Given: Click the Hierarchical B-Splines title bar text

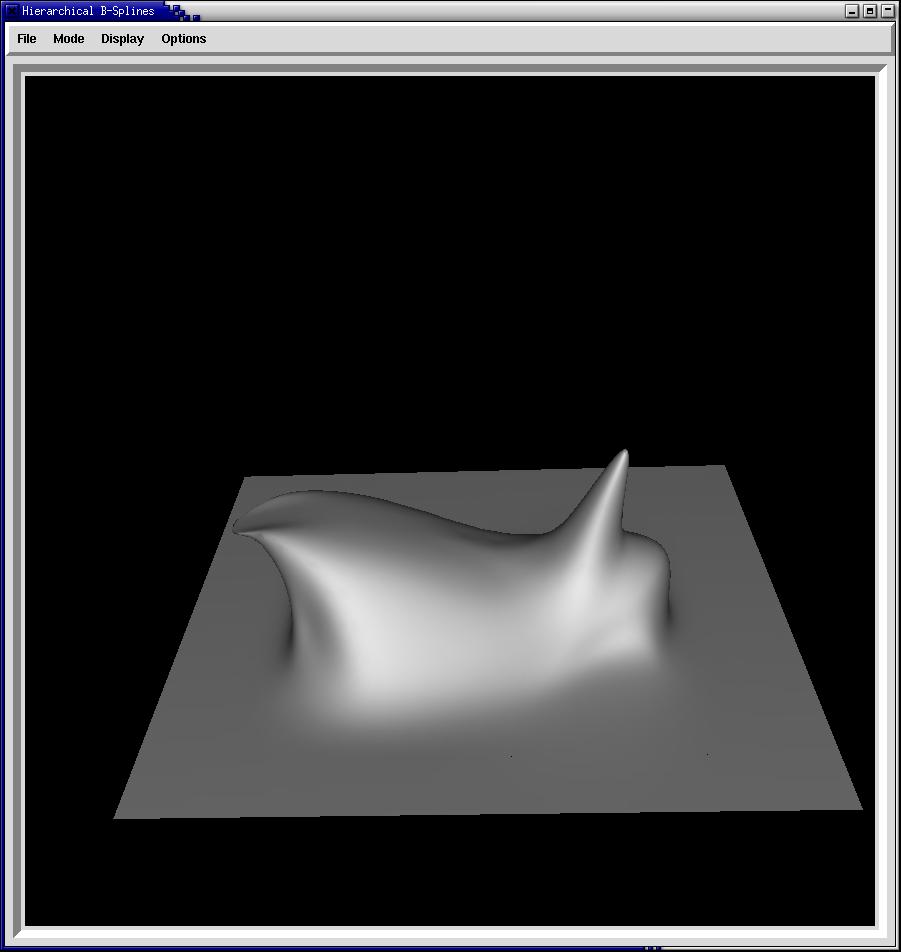Looking at the screenshot, I should (x=88, y=11).
